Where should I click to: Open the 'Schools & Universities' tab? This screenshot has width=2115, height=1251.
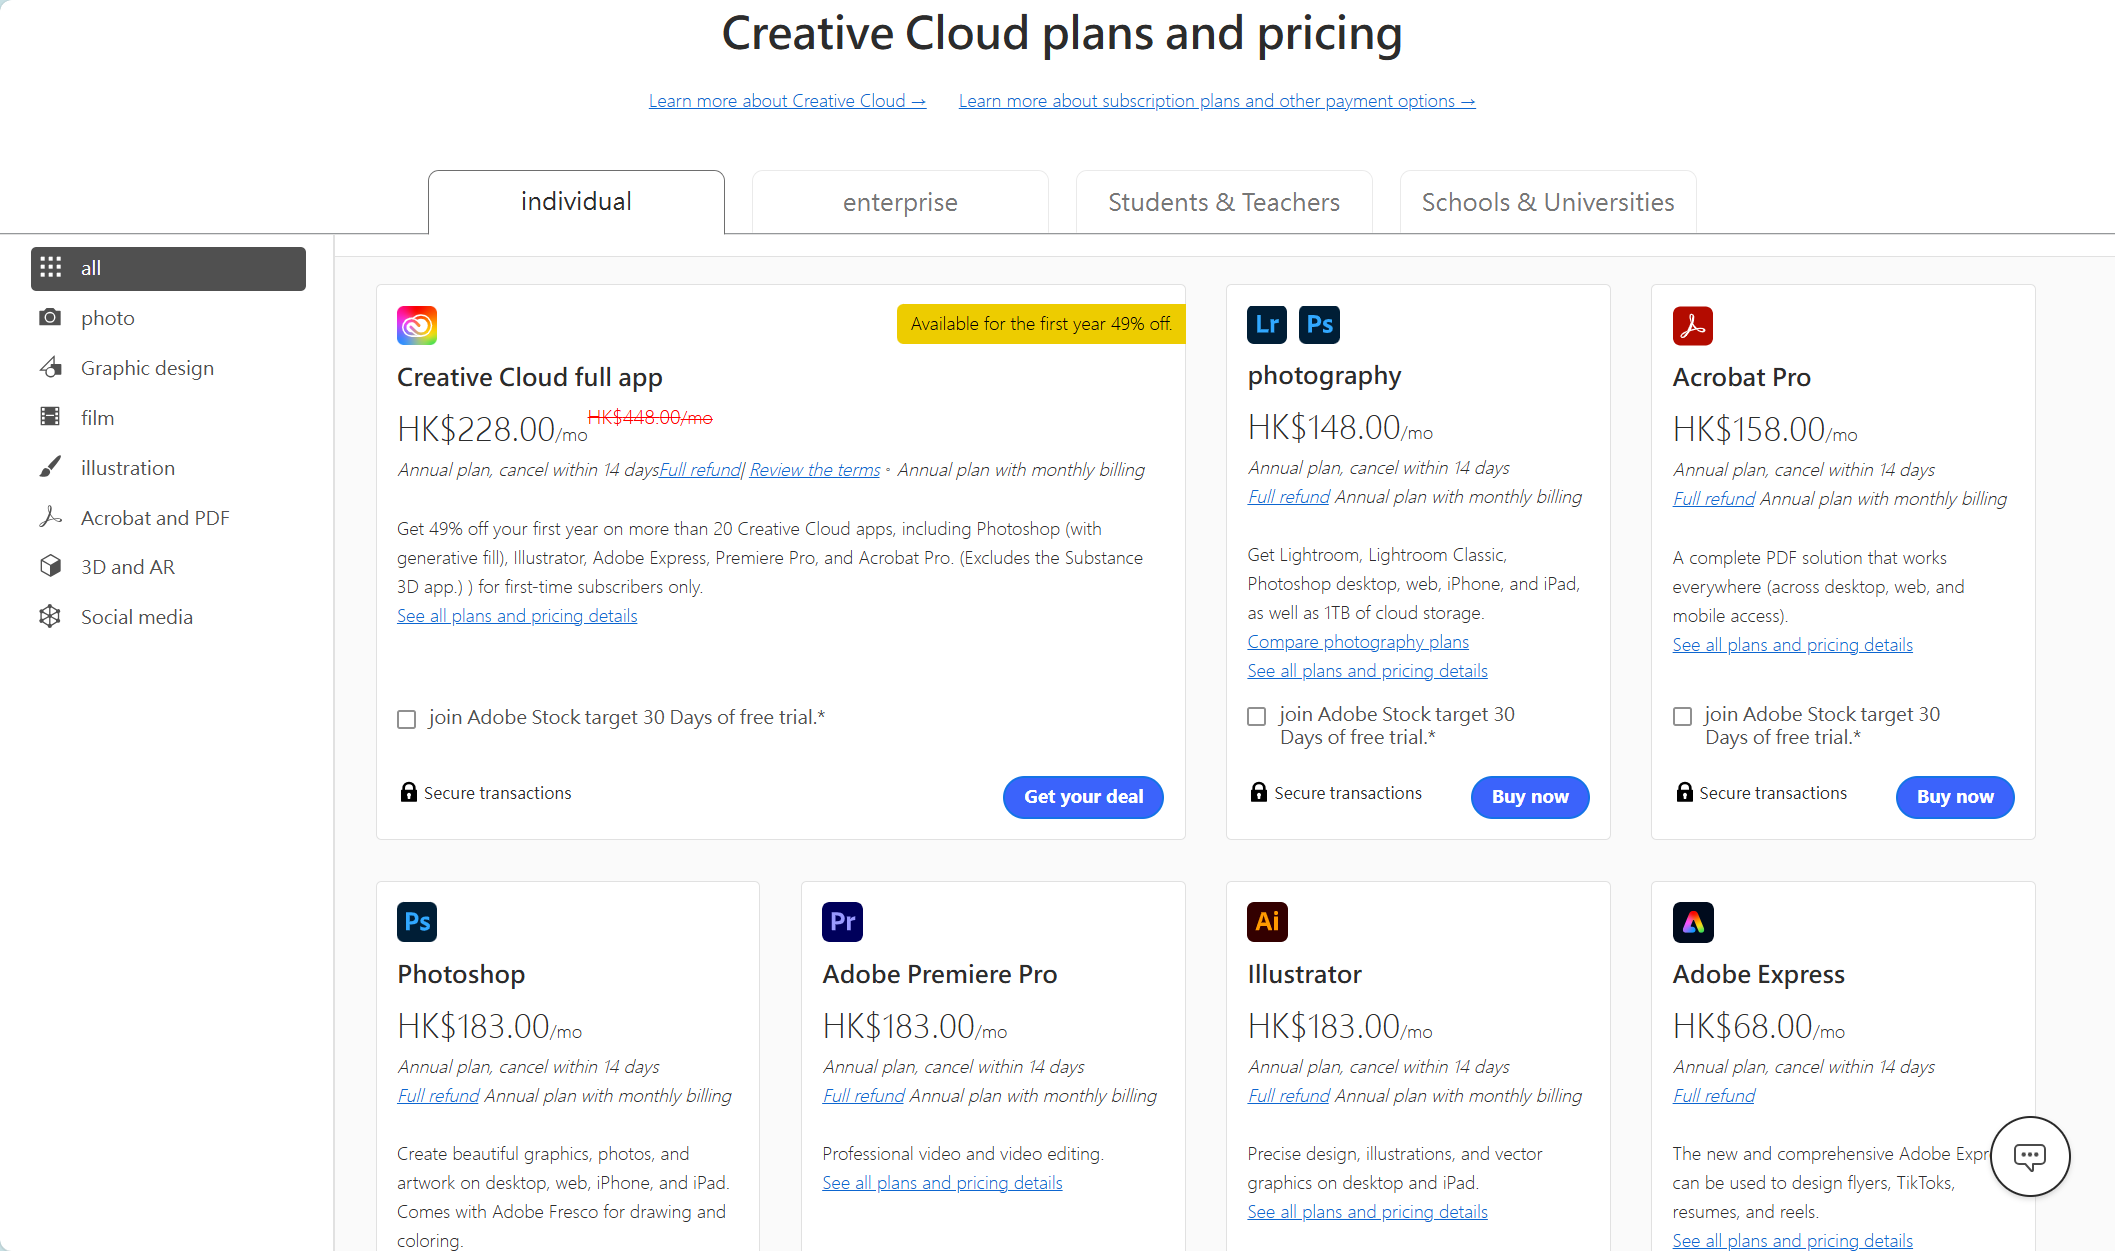1548,202
